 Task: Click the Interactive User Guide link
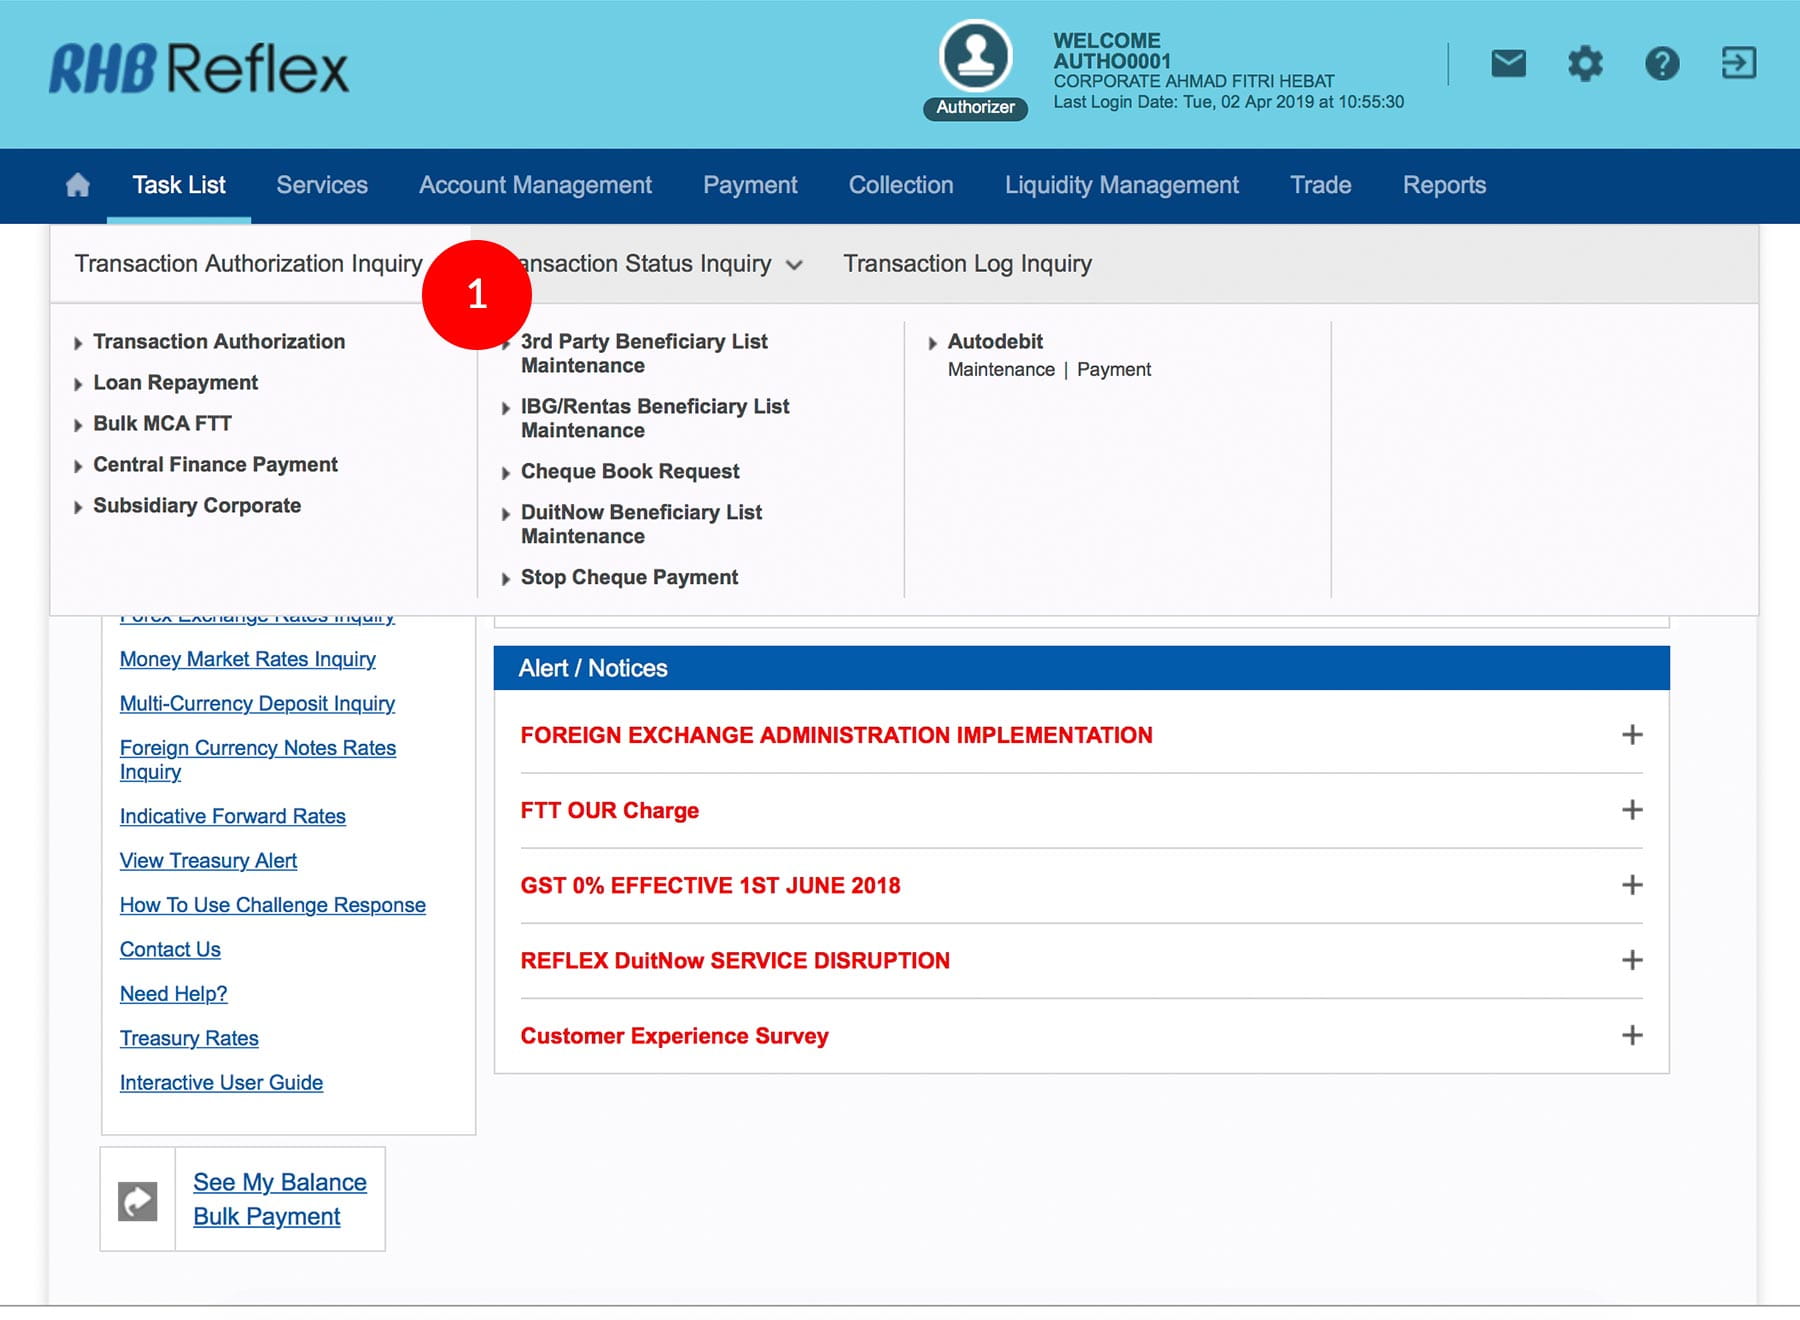click(221, 1082)
